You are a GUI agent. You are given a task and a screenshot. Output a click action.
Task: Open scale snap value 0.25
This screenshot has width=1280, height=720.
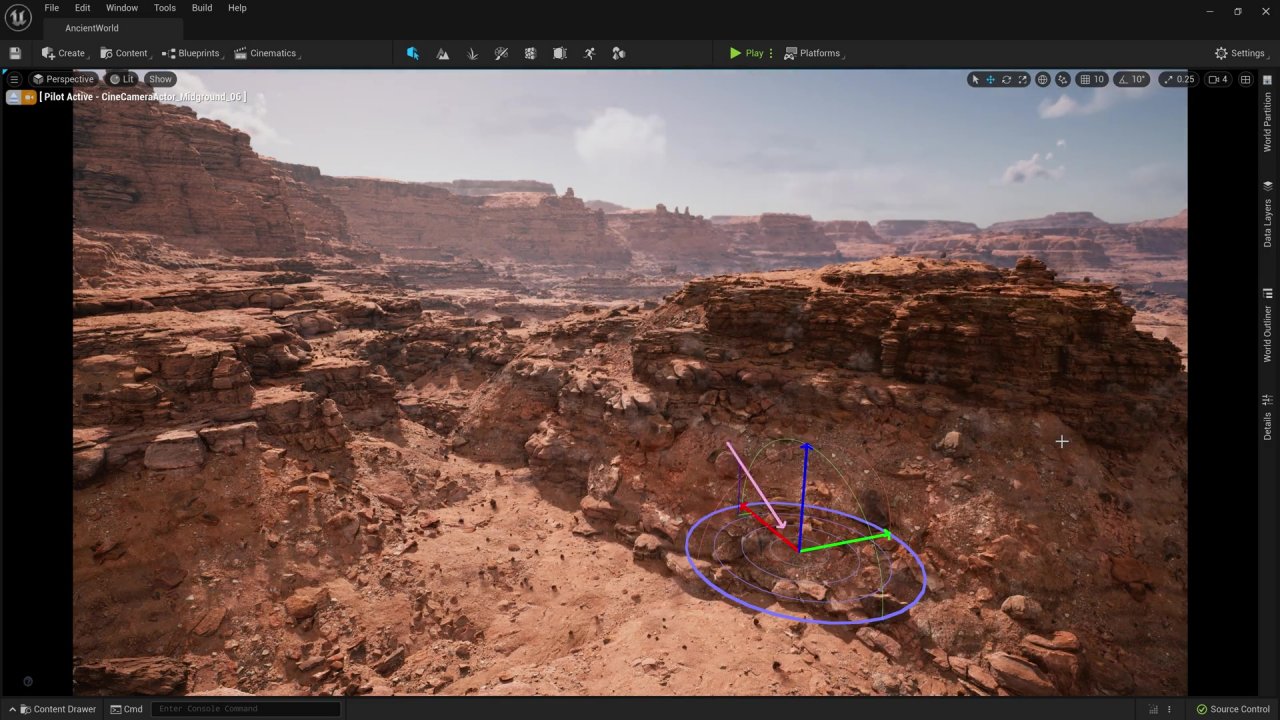[1185, 79]
